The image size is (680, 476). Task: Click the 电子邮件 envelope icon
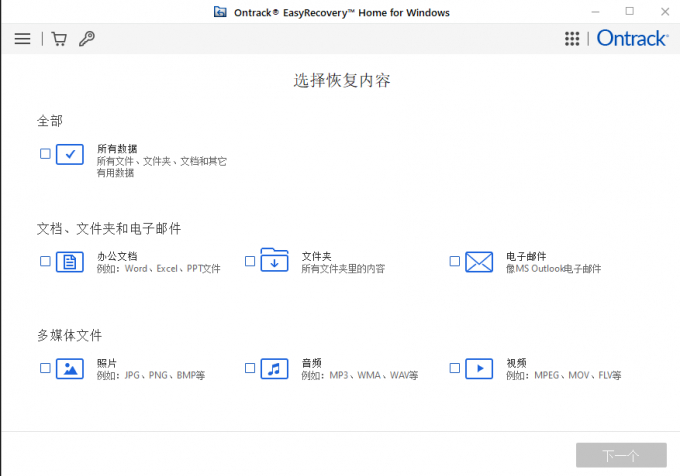click(x=479, y=261)
